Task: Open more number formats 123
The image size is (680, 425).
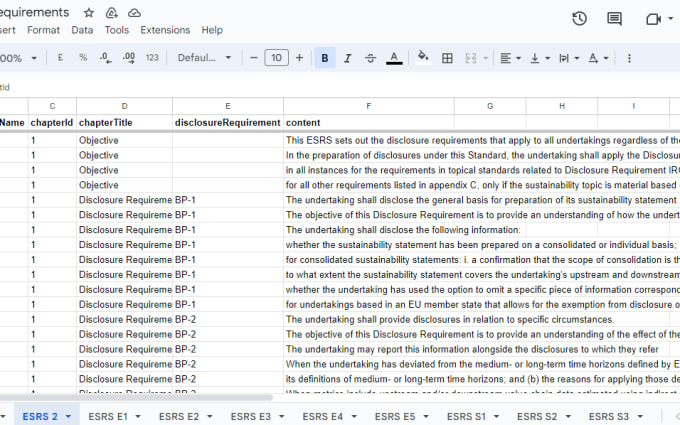Action: pyautogui.click(x=152, y=58)
